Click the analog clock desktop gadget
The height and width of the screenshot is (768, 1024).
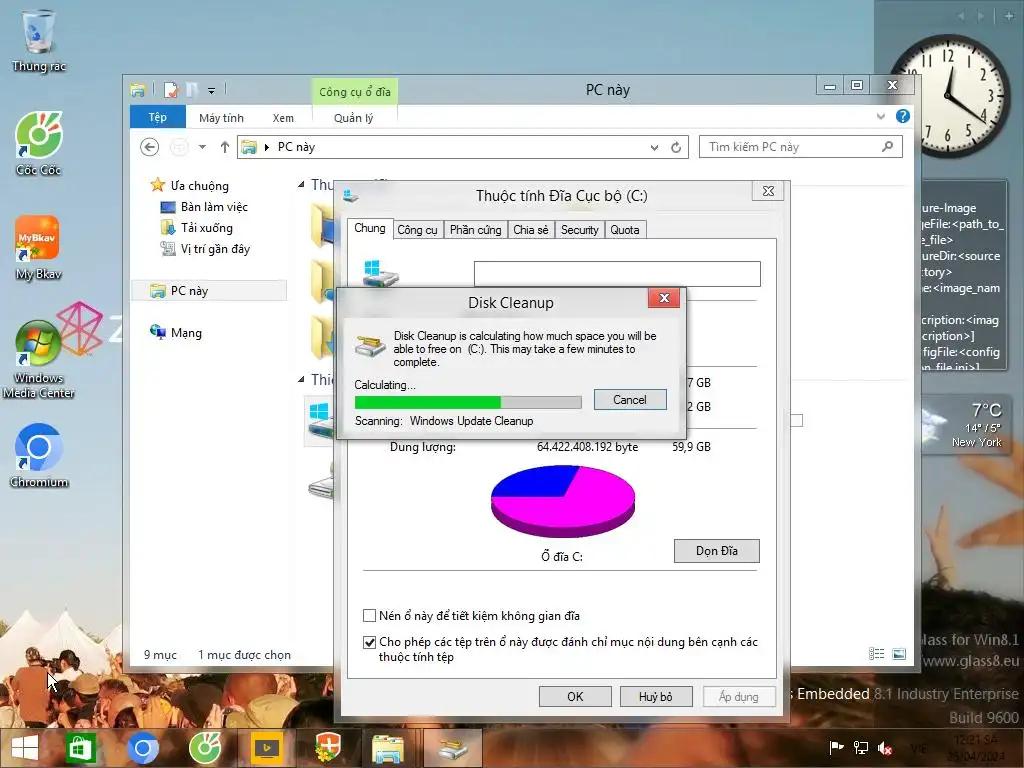[x=948, y=96]
